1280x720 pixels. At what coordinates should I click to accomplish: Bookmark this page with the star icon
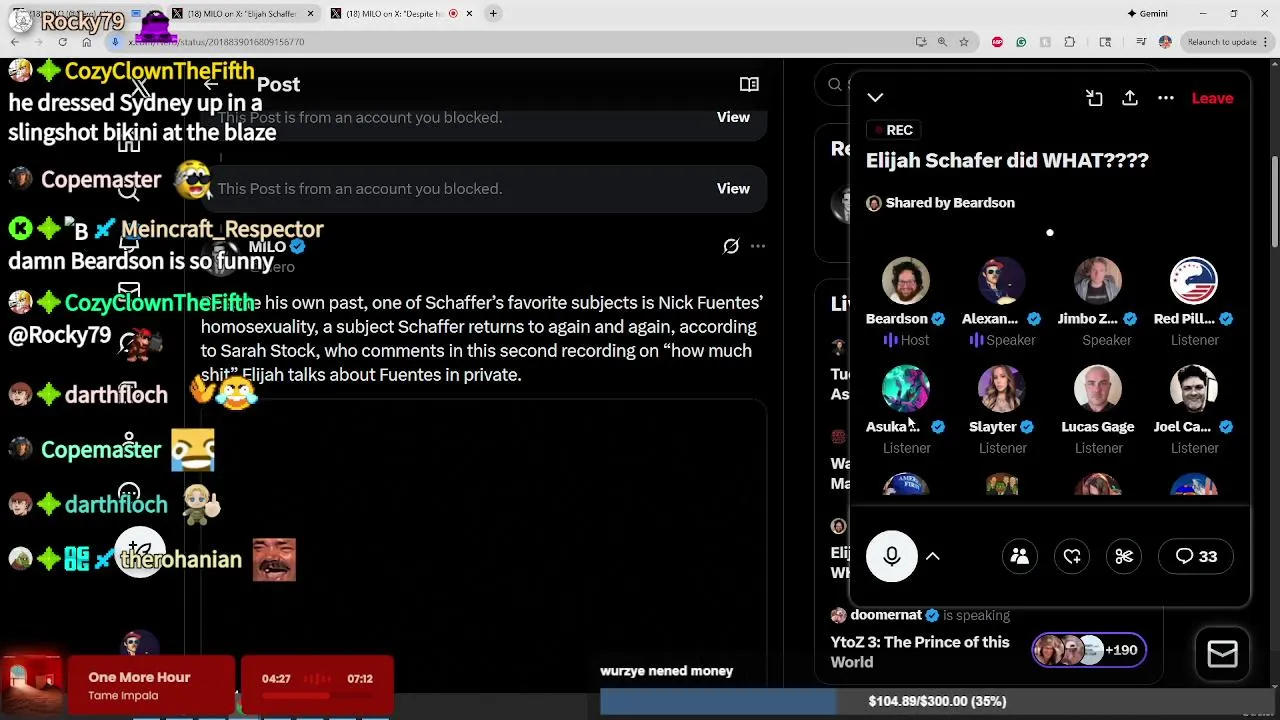click(964, 42)
